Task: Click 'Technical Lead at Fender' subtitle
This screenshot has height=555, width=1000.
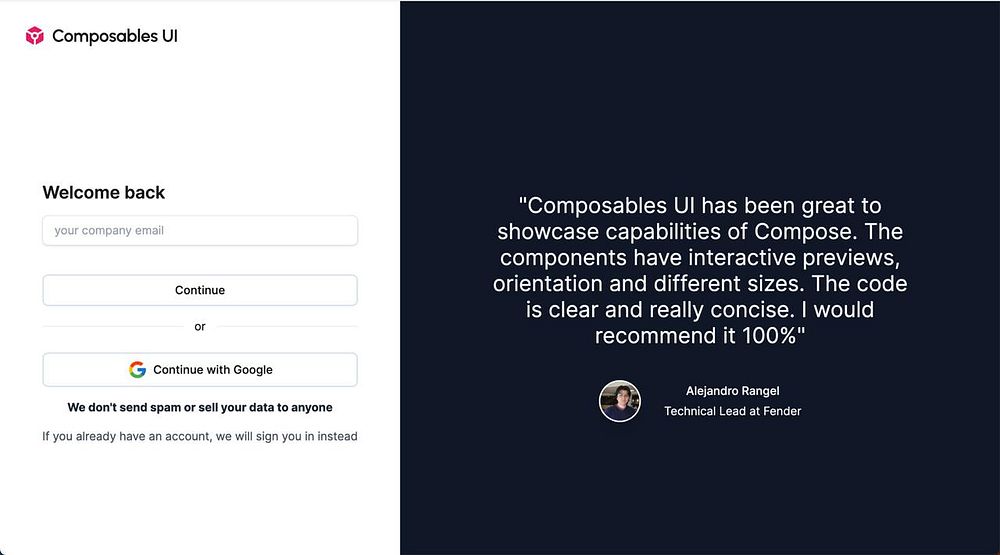Action: point(732,411)
